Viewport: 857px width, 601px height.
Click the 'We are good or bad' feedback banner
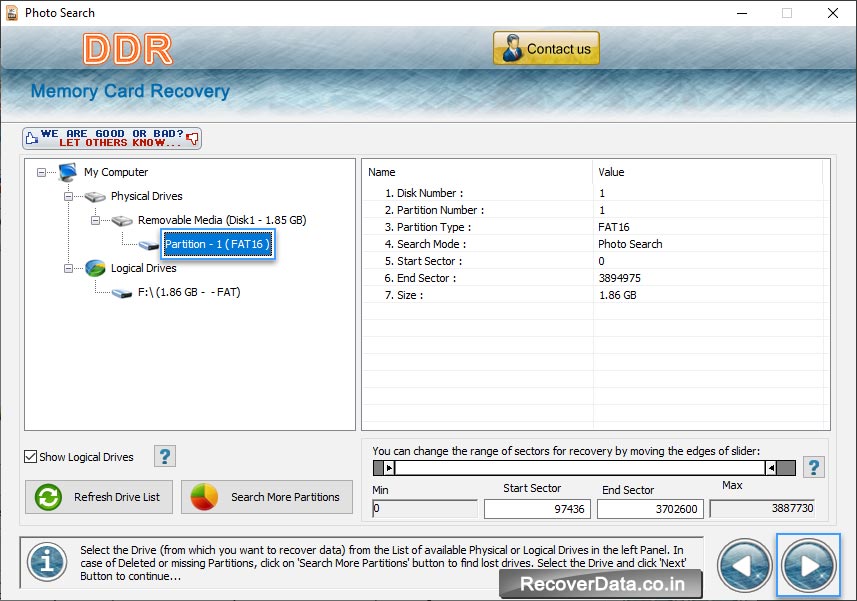pos(112,138)
